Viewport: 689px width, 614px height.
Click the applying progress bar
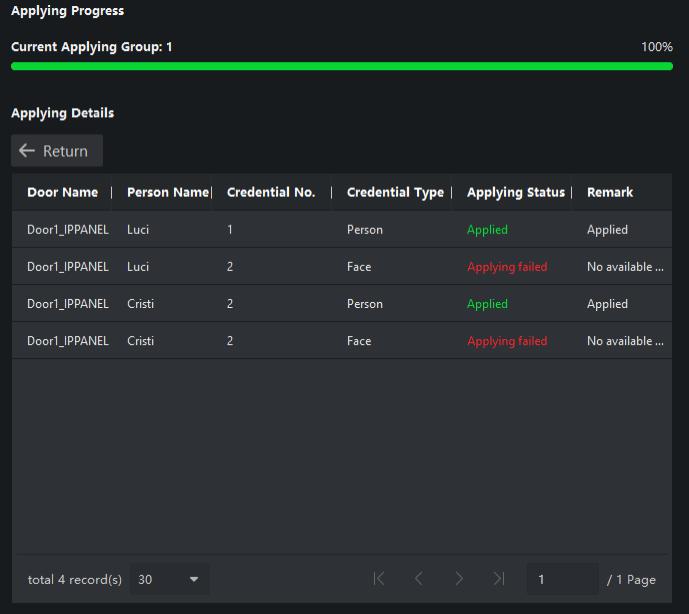point(341,66)
